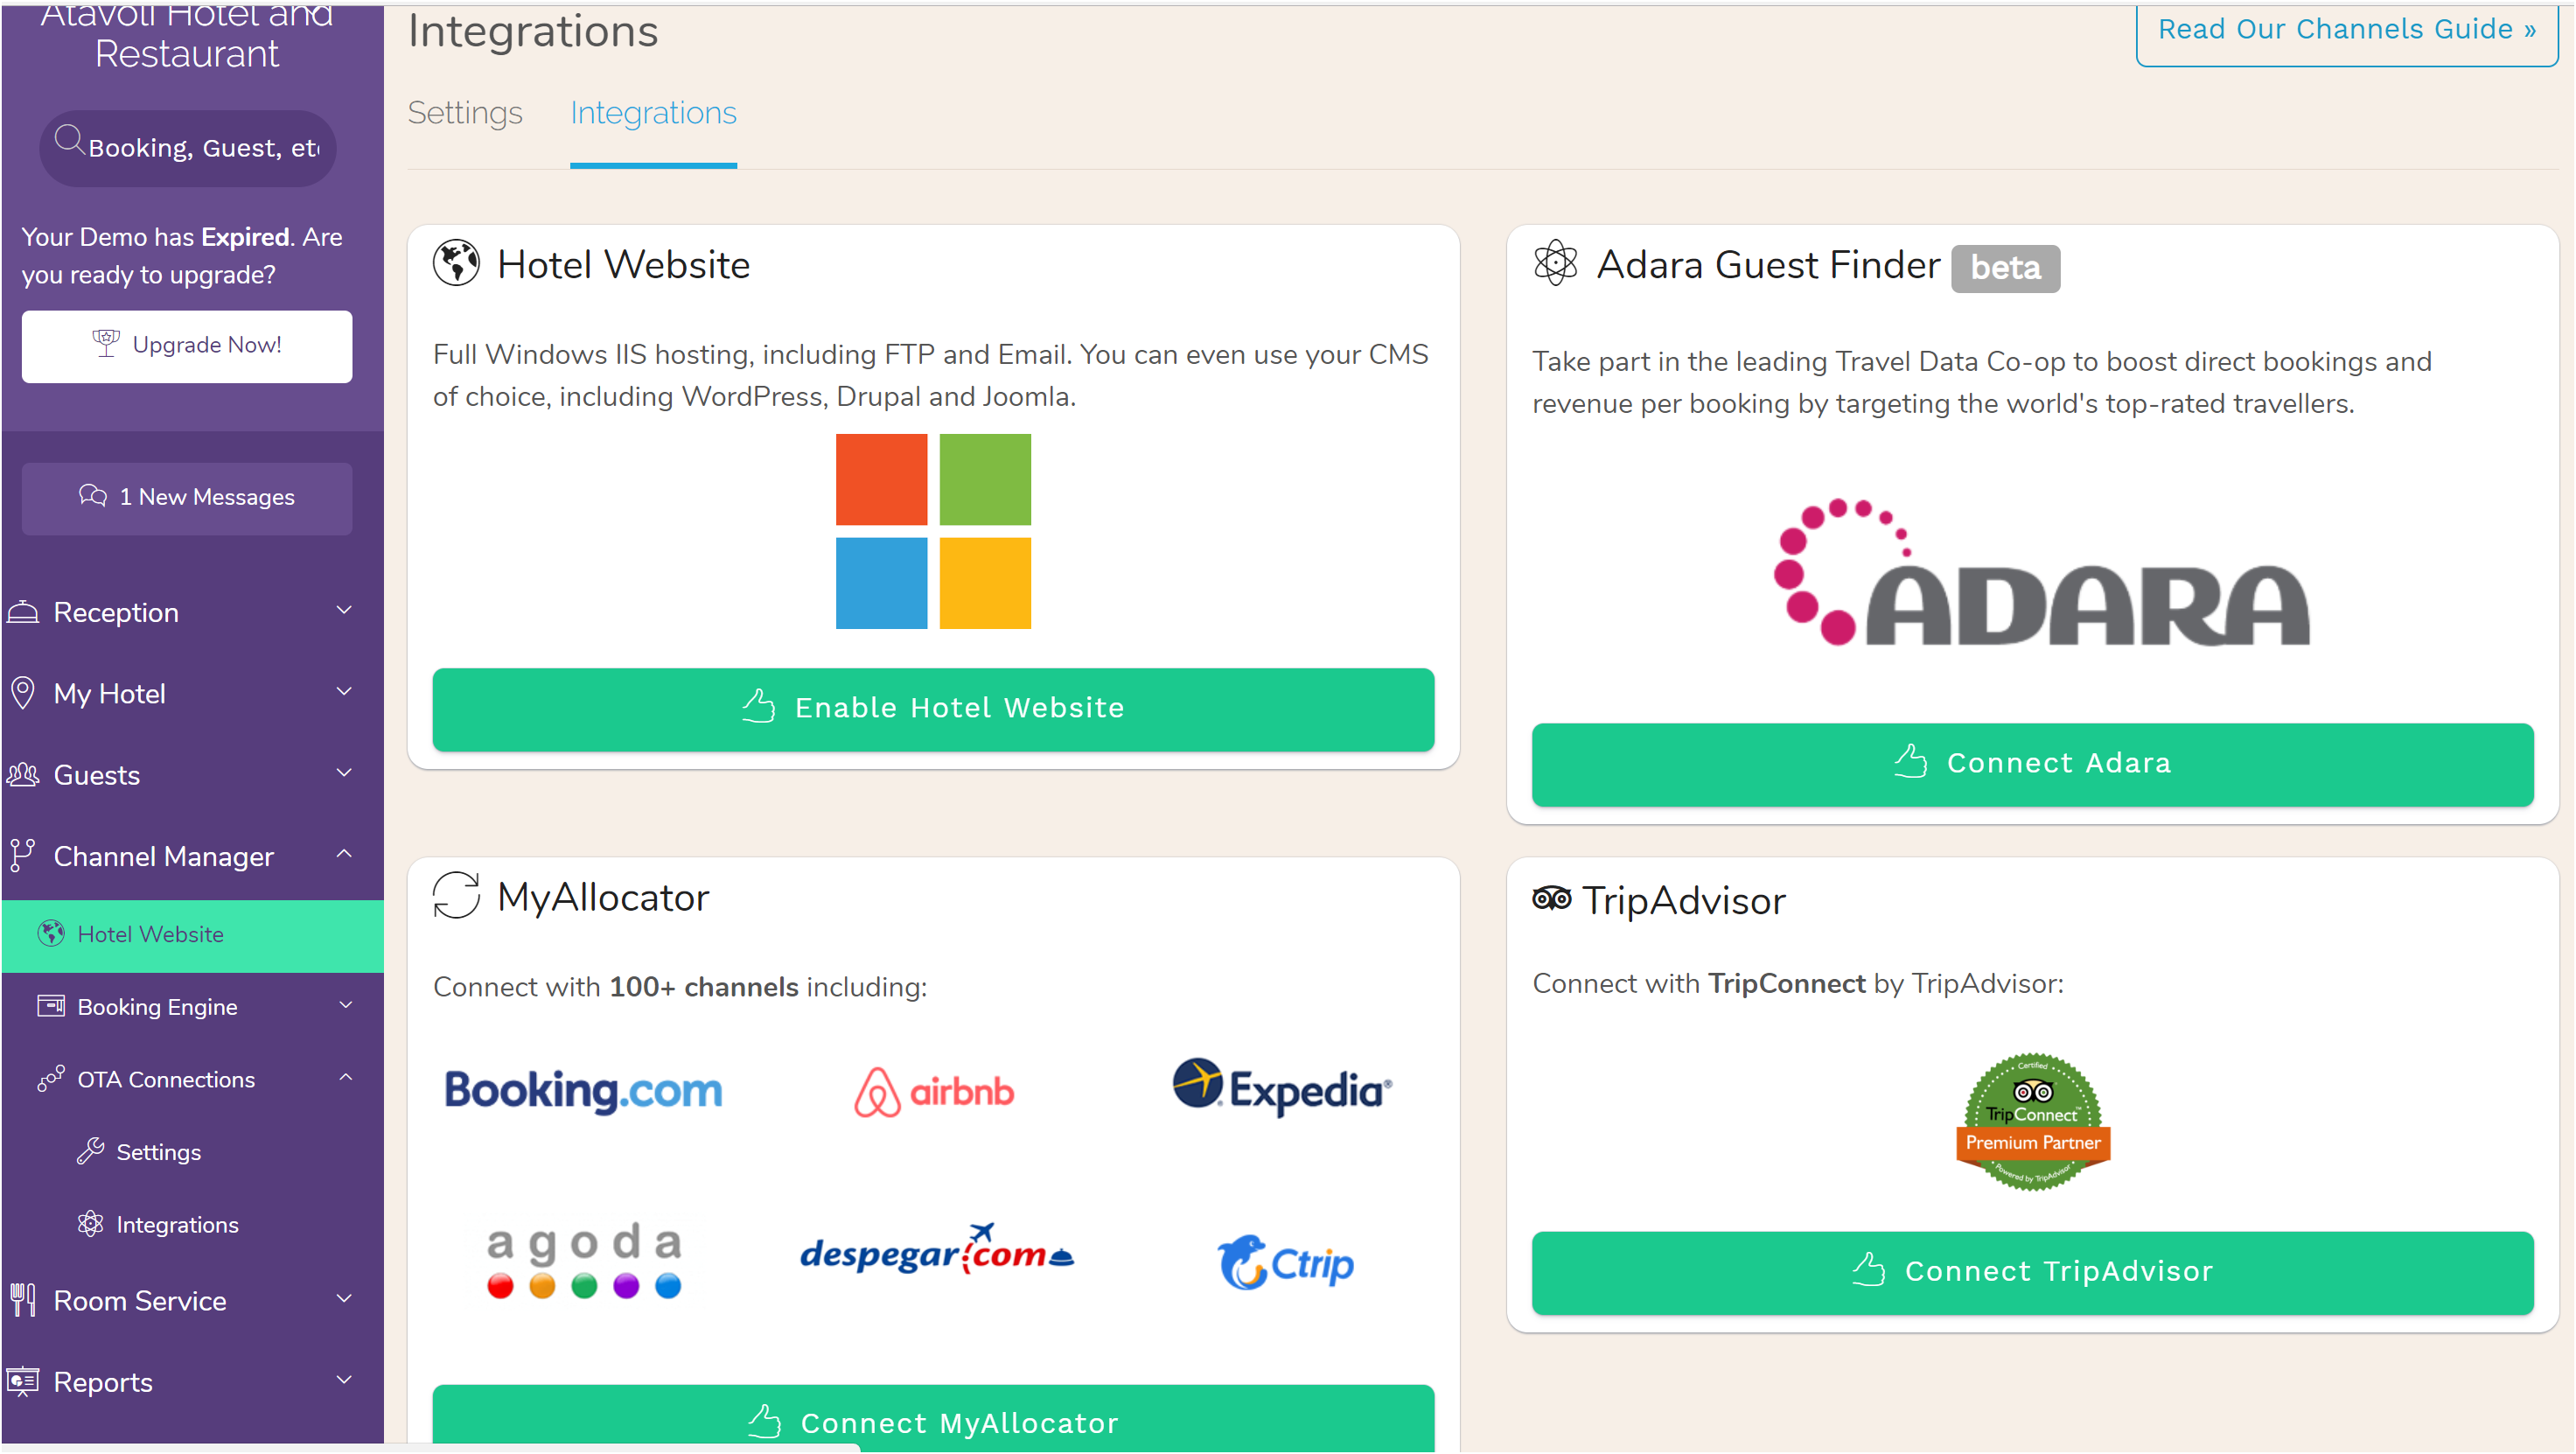
Task: Click the Reports presentation icon
Action: coord(23,1382)
